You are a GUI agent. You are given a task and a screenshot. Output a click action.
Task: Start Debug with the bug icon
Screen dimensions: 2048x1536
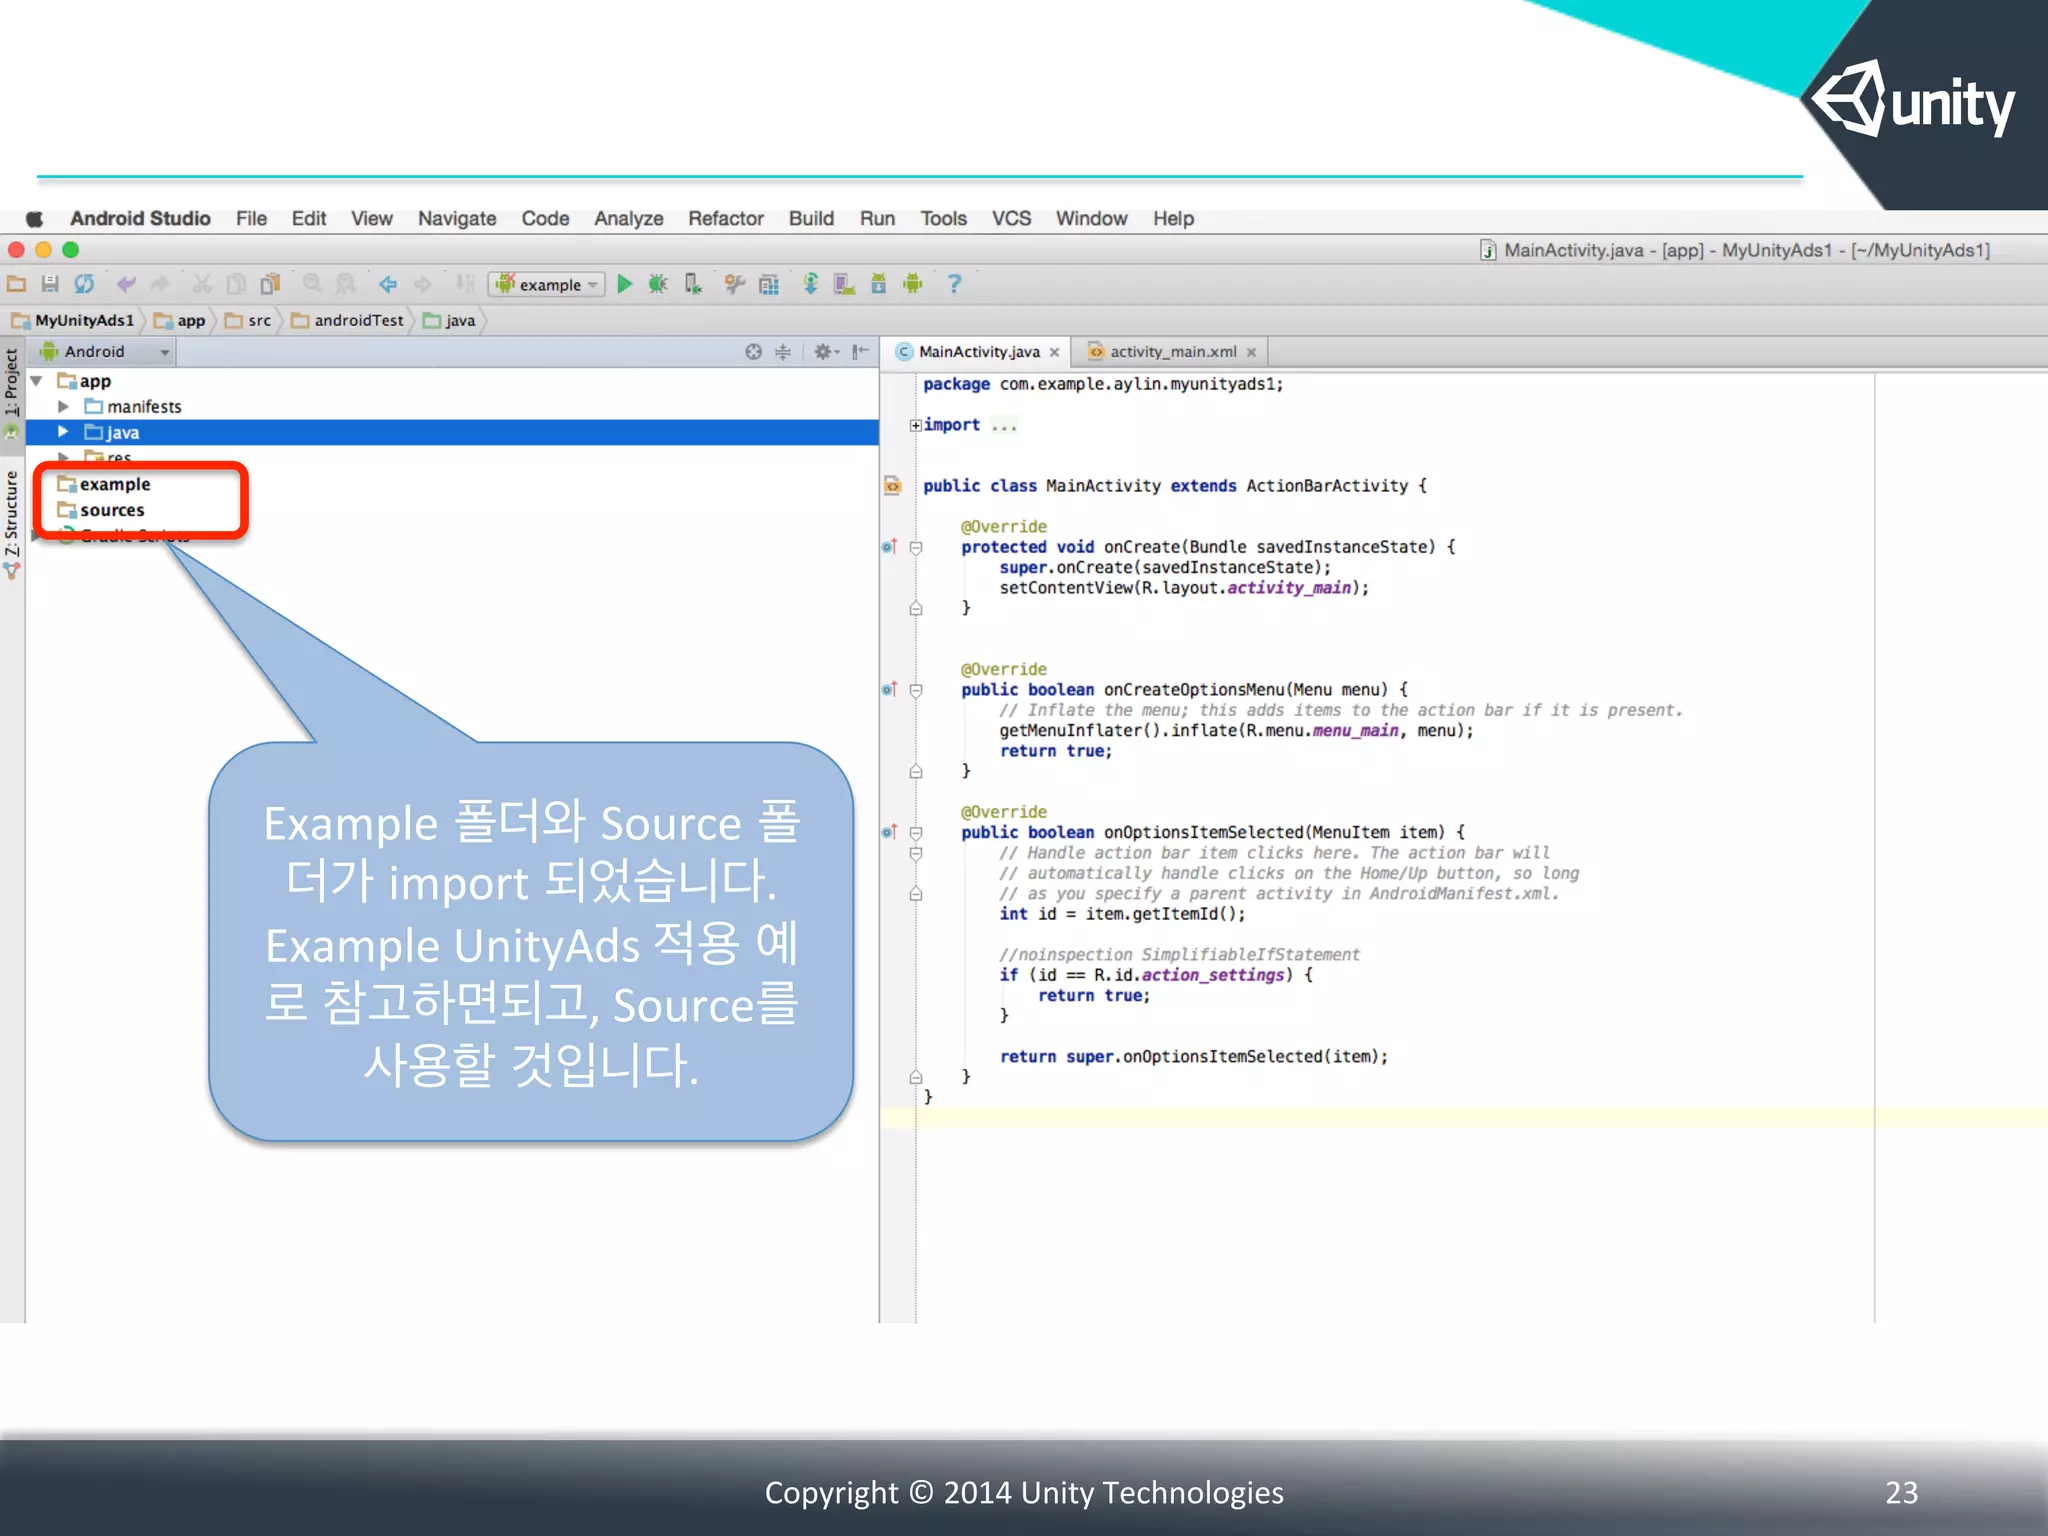click(x=658, y=285)
